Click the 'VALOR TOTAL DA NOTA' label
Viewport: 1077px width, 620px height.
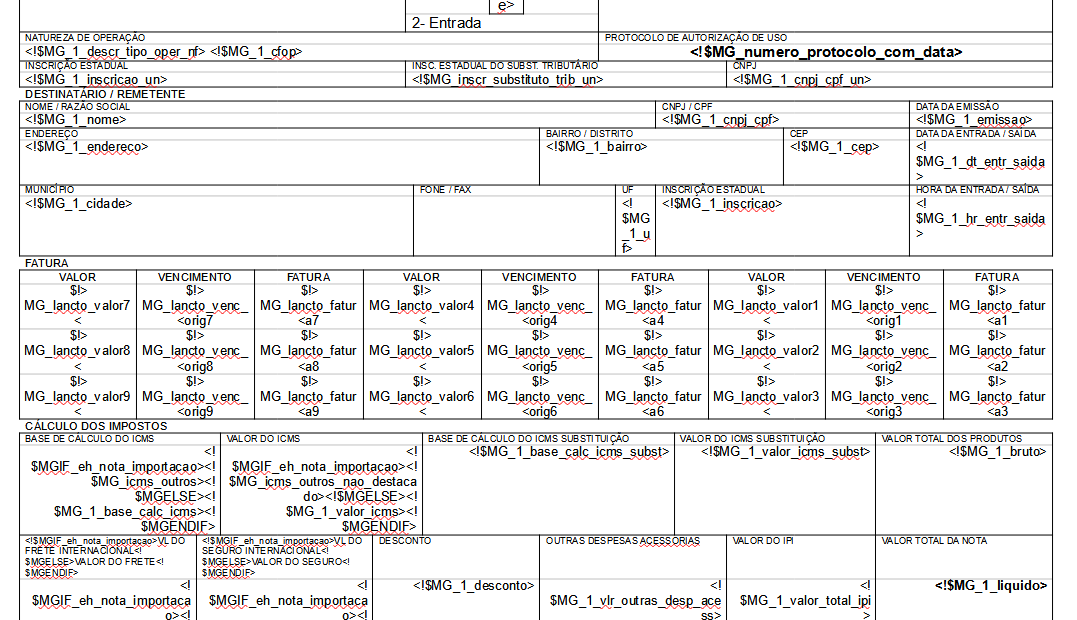click(934, 541)
